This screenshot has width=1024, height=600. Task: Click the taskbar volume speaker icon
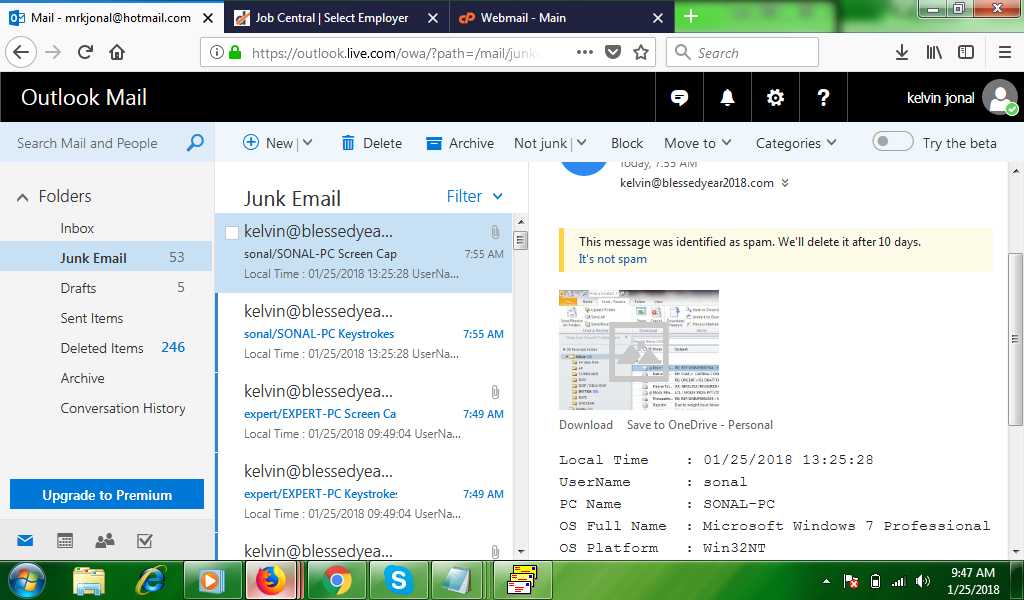[923, 581]
